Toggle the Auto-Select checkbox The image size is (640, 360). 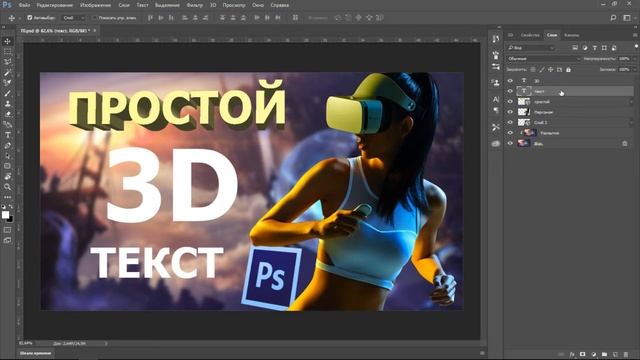coord(29,18)
